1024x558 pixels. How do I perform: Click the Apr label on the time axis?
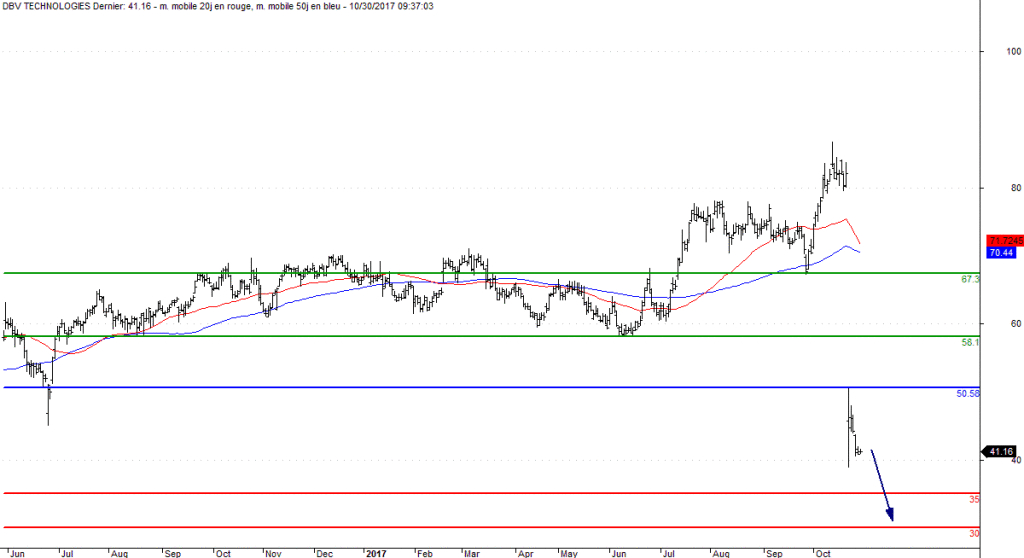(x=523, y=552)
